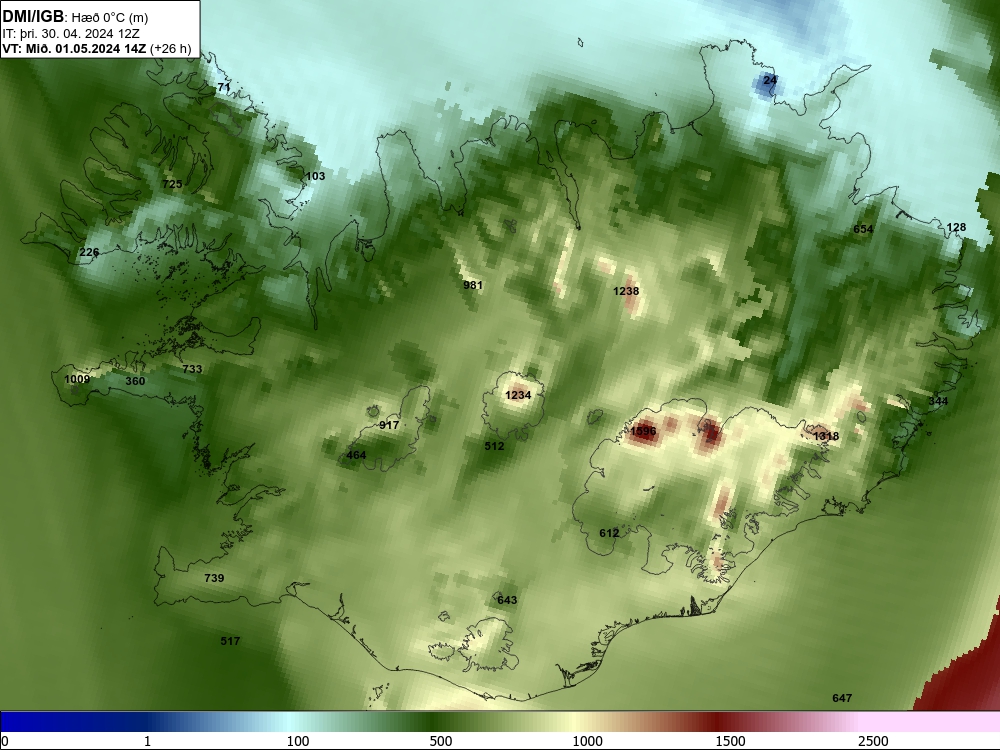The image size is (1000, 750).
Task: Click the 647 label in the southeast
Action: [x=842, y=698]
